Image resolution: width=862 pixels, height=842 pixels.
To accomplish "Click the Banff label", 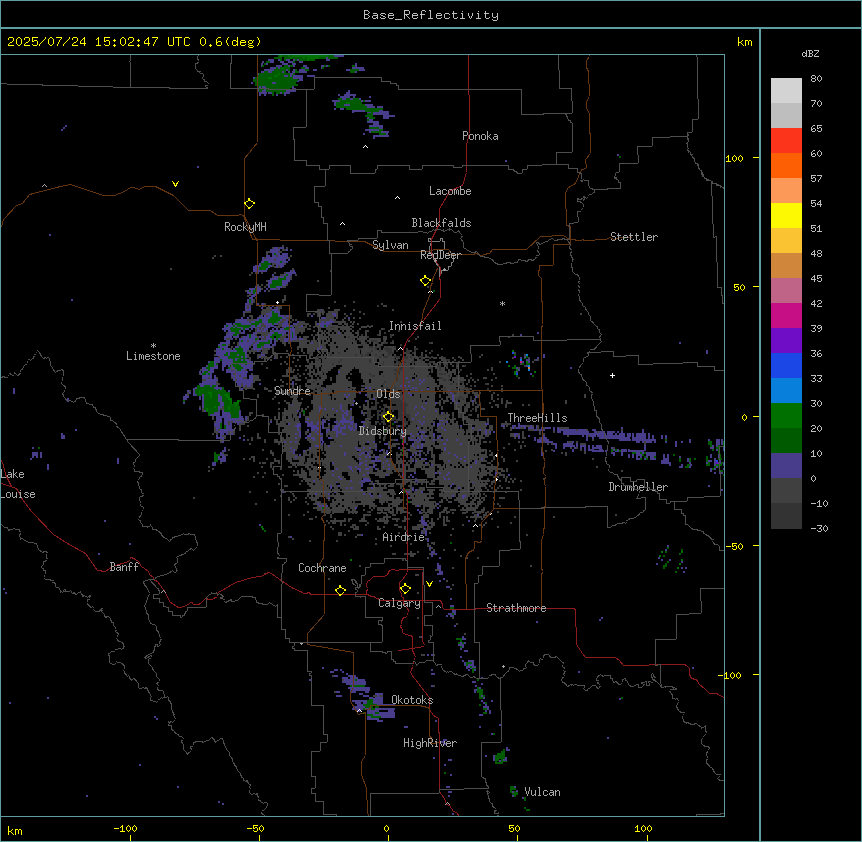I will [124, 567].
